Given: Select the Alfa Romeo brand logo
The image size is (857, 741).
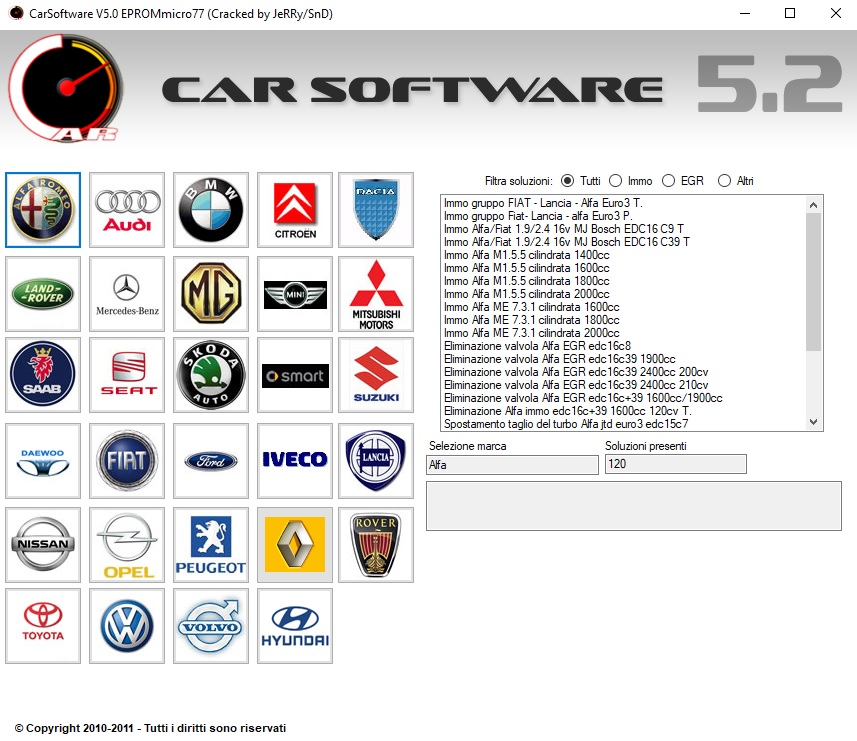Looking at the screenshot, I should (43, 210).
